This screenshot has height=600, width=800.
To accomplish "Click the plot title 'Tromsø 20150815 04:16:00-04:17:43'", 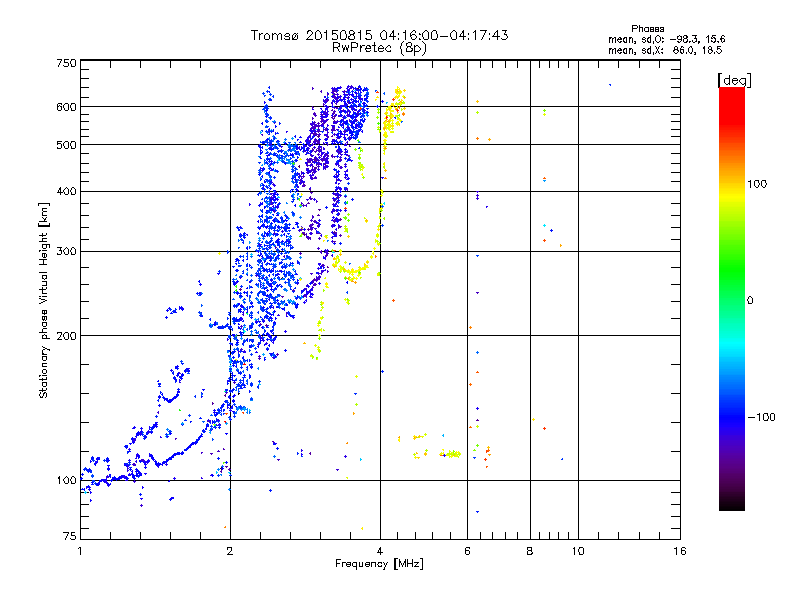I will pyautogui.click(x=379, y=35).
